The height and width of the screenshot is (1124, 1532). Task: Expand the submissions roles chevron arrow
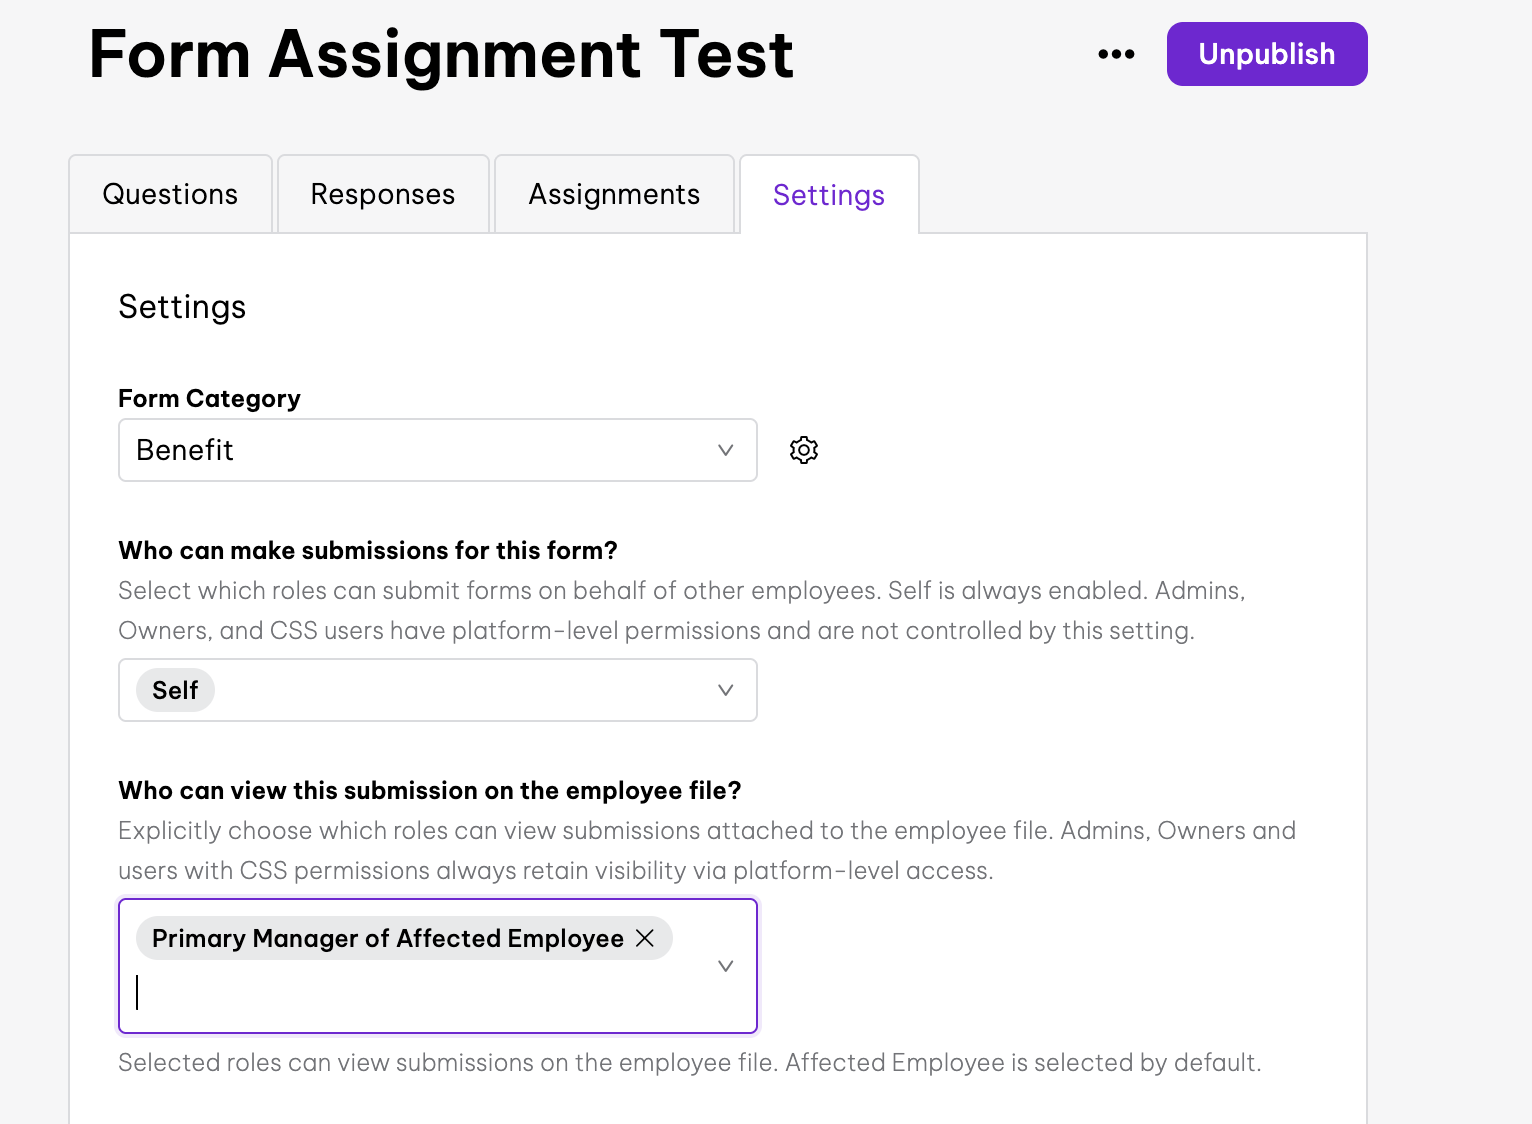click(726, 690)
